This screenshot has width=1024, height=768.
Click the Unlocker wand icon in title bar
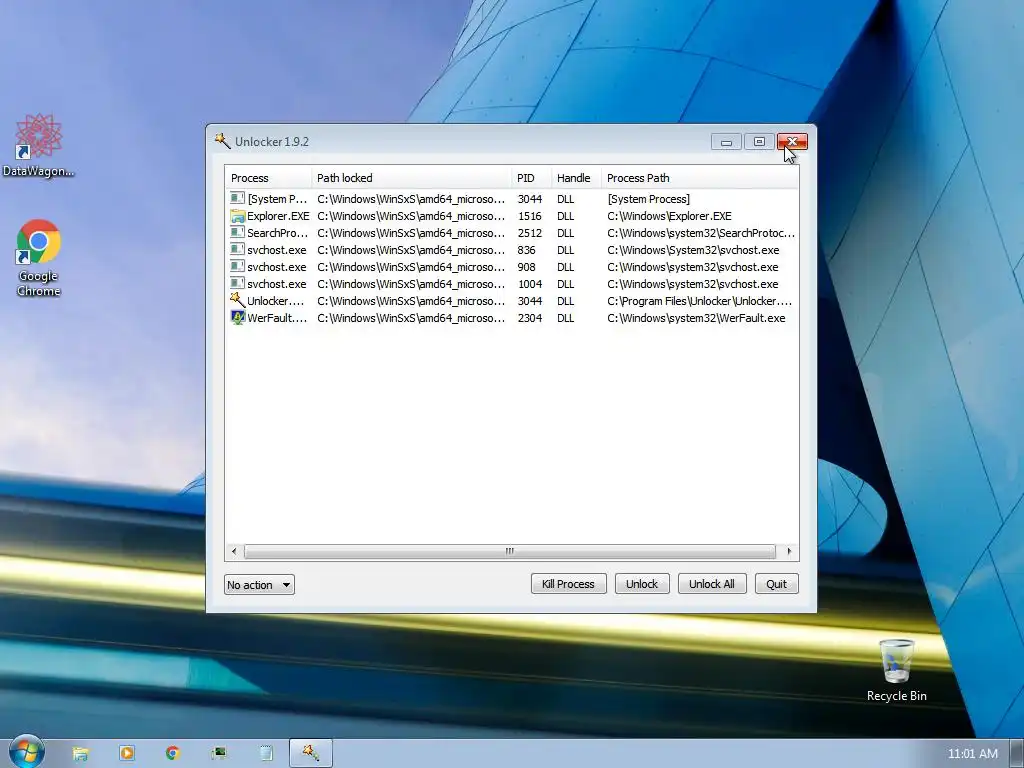(223, 140)
